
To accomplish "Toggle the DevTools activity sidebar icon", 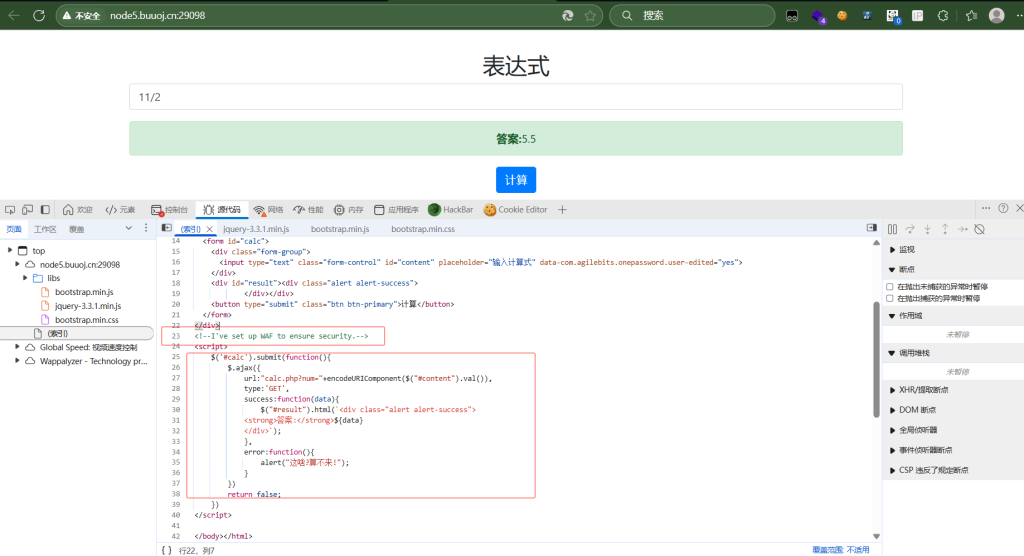I will coord(45,210).
